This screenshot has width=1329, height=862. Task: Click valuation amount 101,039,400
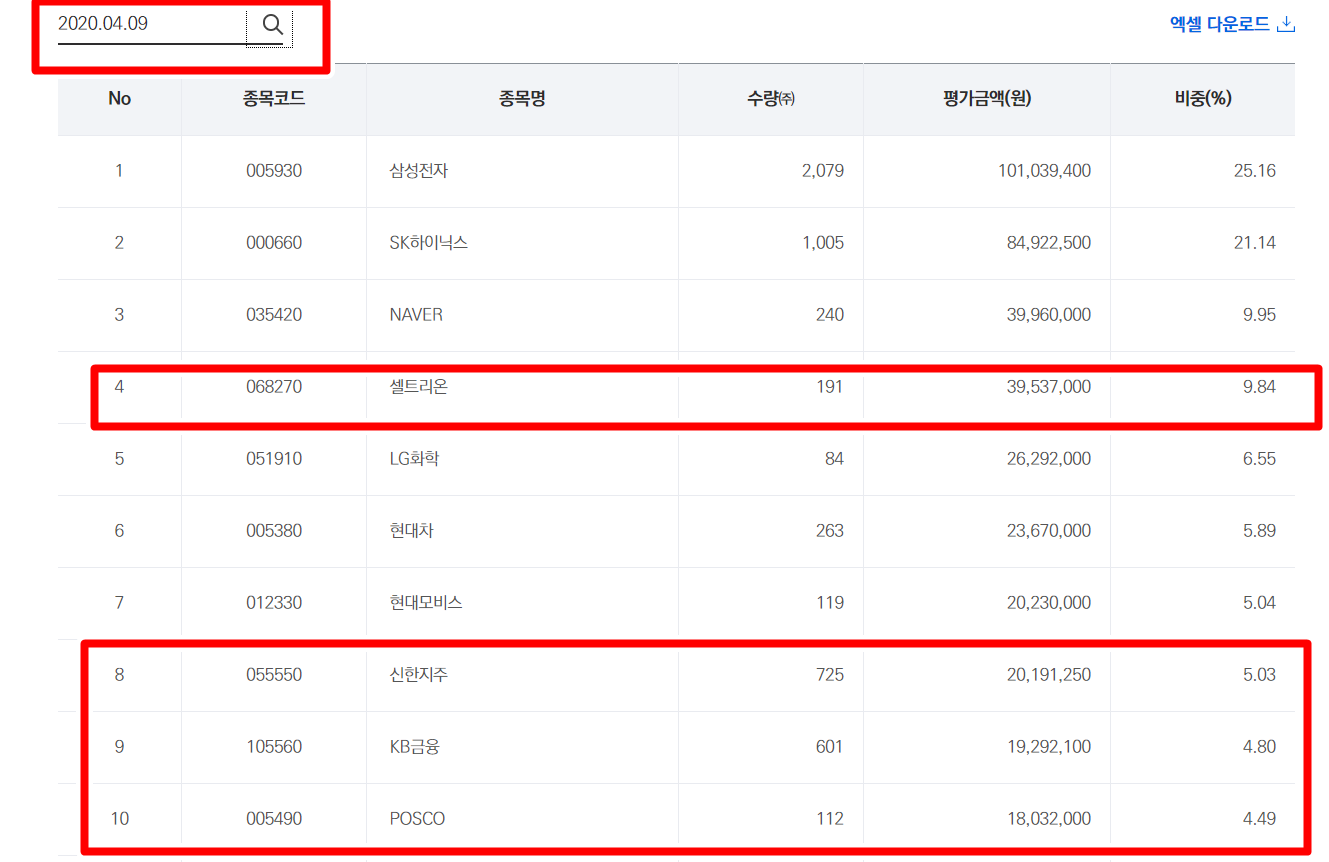point(1044,171)
